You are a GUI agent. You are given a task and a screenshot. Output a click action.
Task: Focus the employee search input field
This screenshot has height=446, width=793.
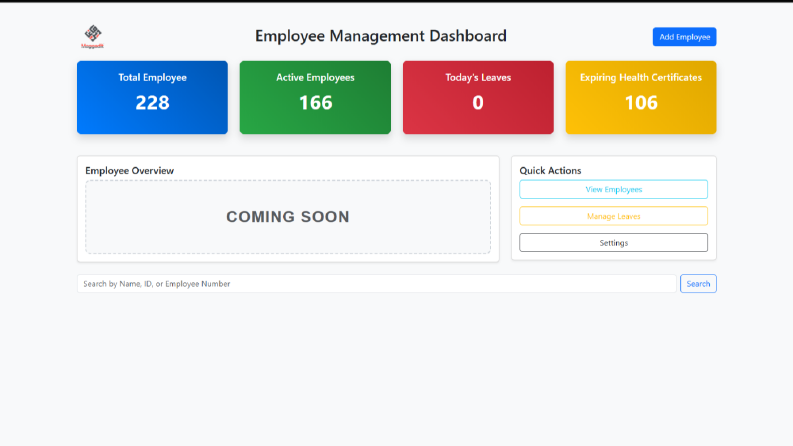(377, 284)
